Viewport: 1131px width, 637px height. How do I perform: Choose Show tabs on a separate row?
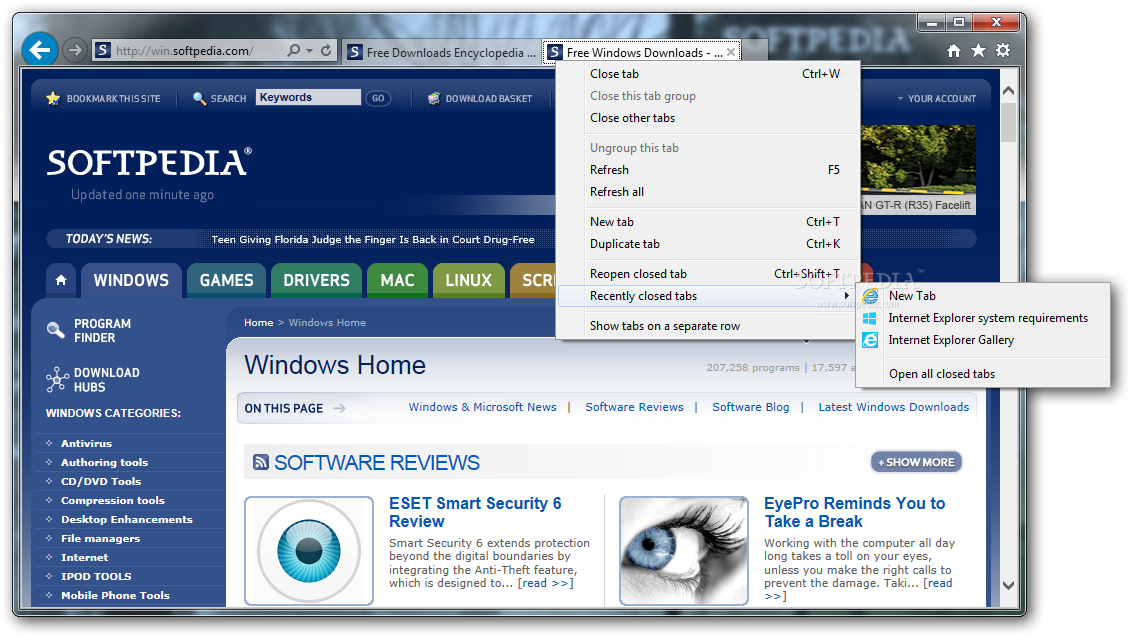click(x=709, y=326)
